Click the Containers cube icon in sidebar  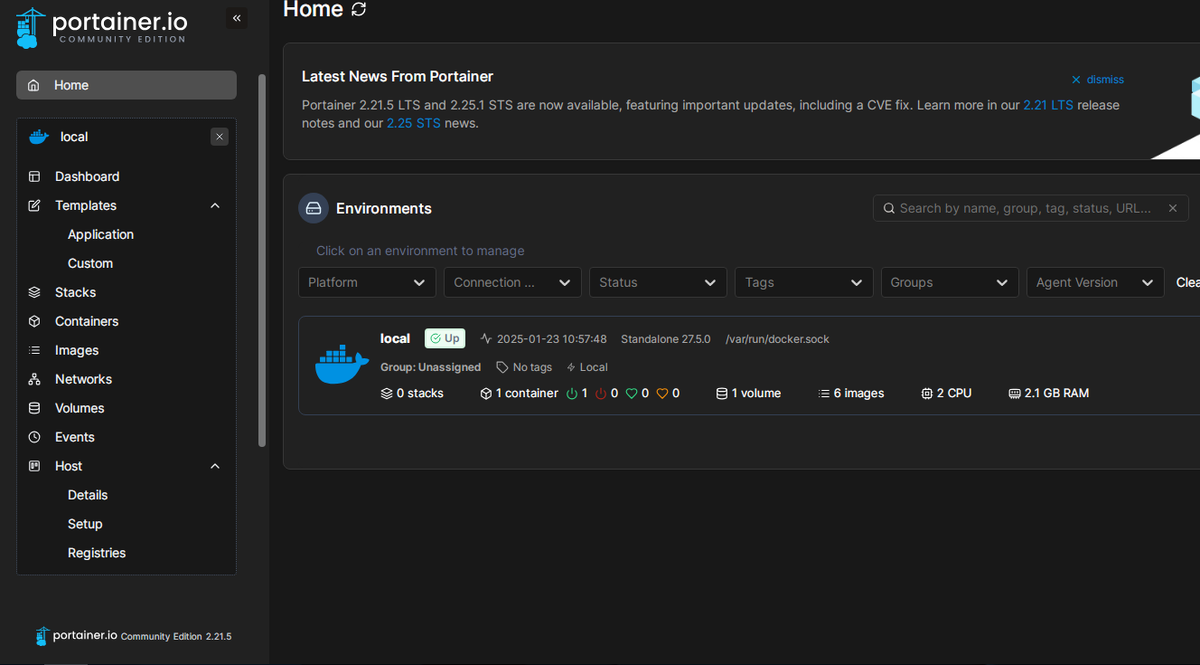(35, 321)
